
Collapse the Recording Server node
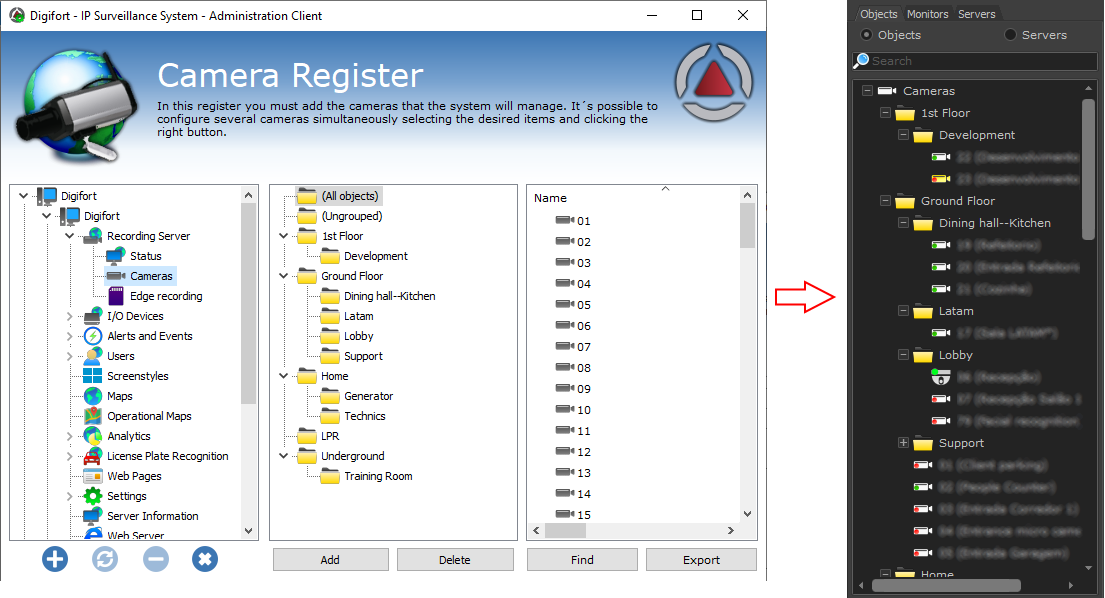70,236
